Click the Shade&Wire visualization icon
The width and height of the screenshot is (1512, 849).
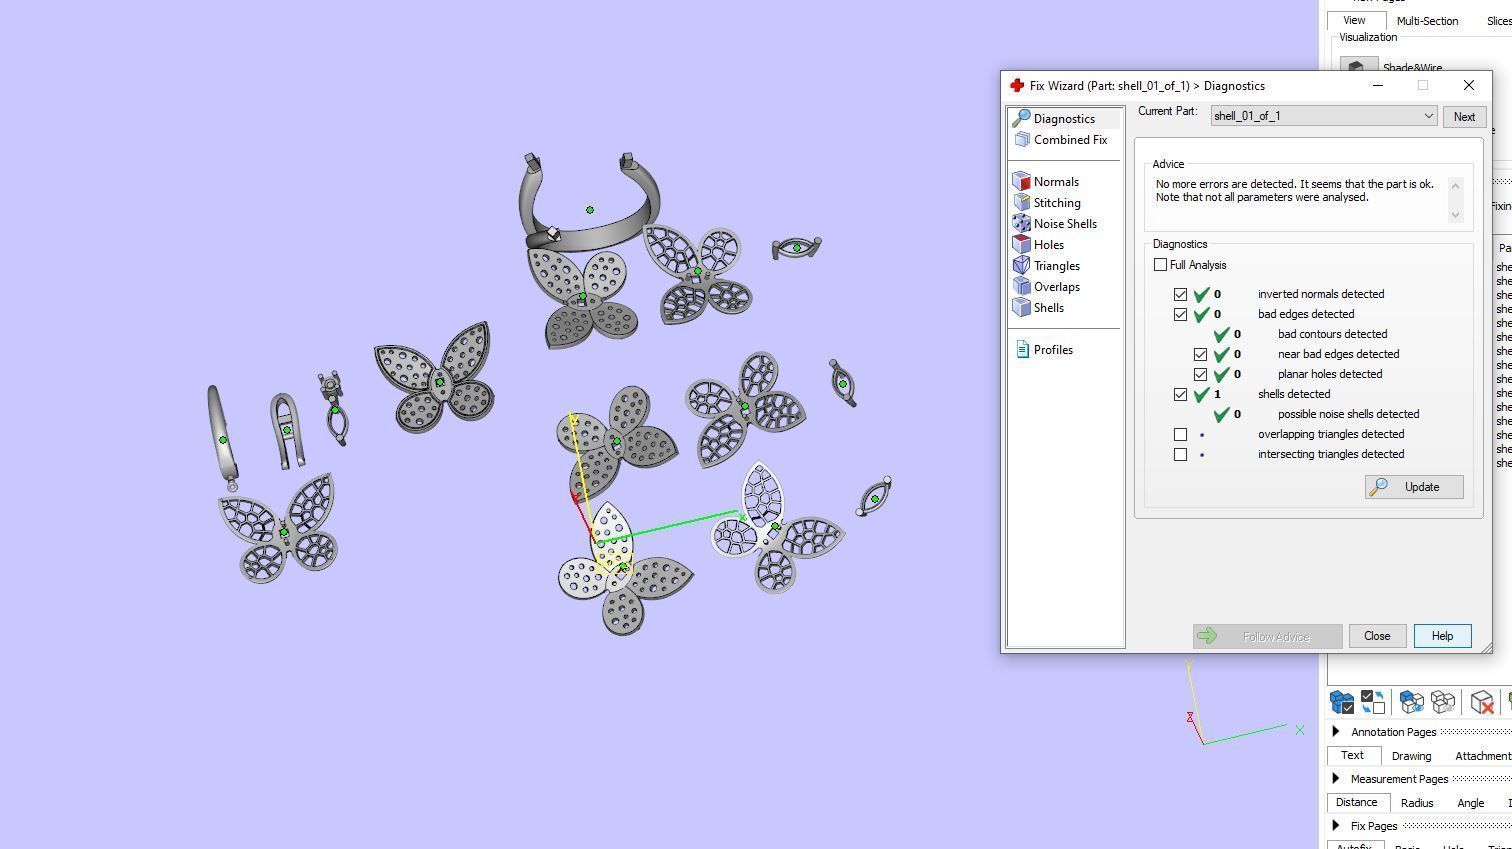point(1357,67)
